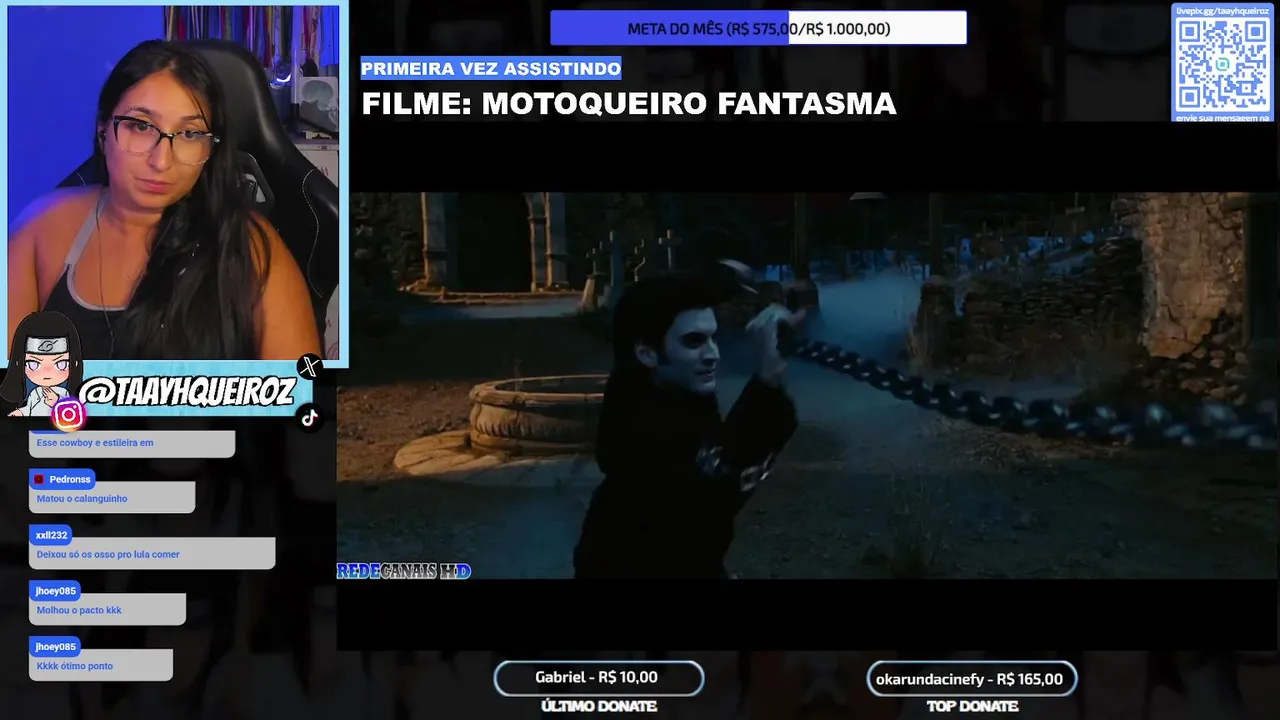Viewport: 1280px width, 720px height.
Task: Click the ÚLTIMO DONATE label
Action: click(x=598, y=706)
